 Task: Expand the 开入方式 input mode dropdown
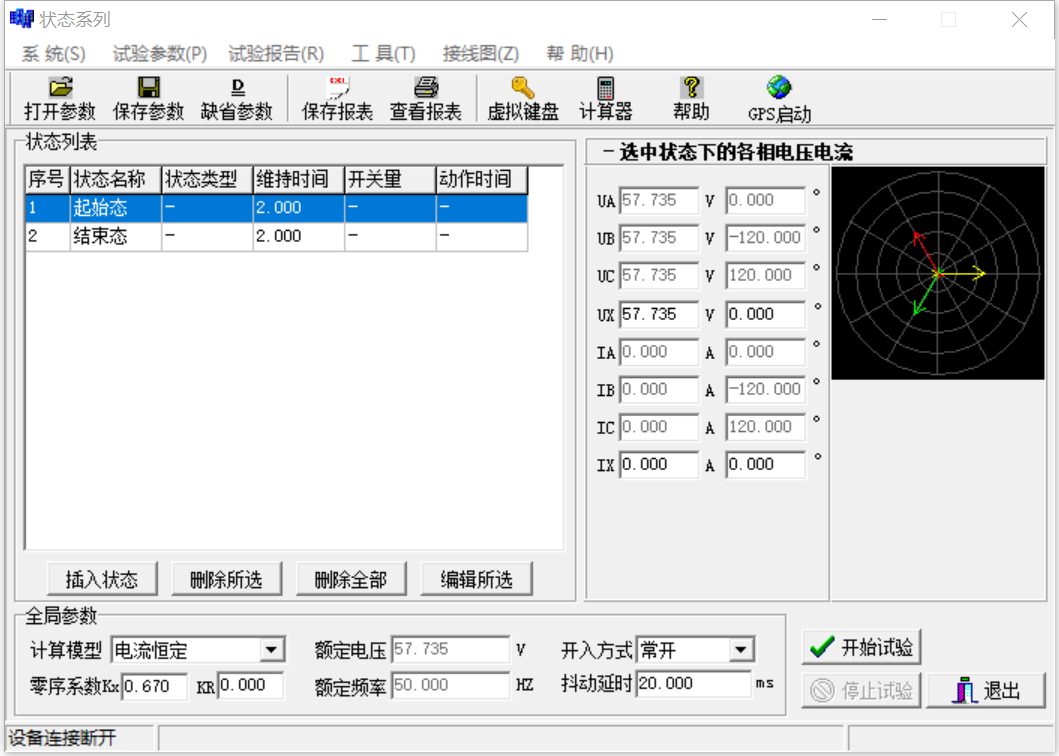(x=741, y=650)
